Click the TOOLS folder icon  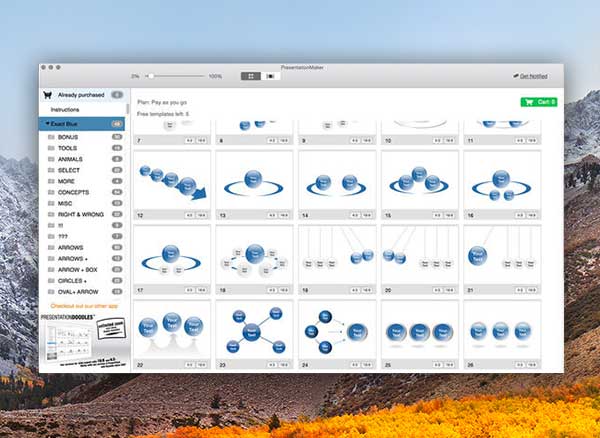[51, 148]
